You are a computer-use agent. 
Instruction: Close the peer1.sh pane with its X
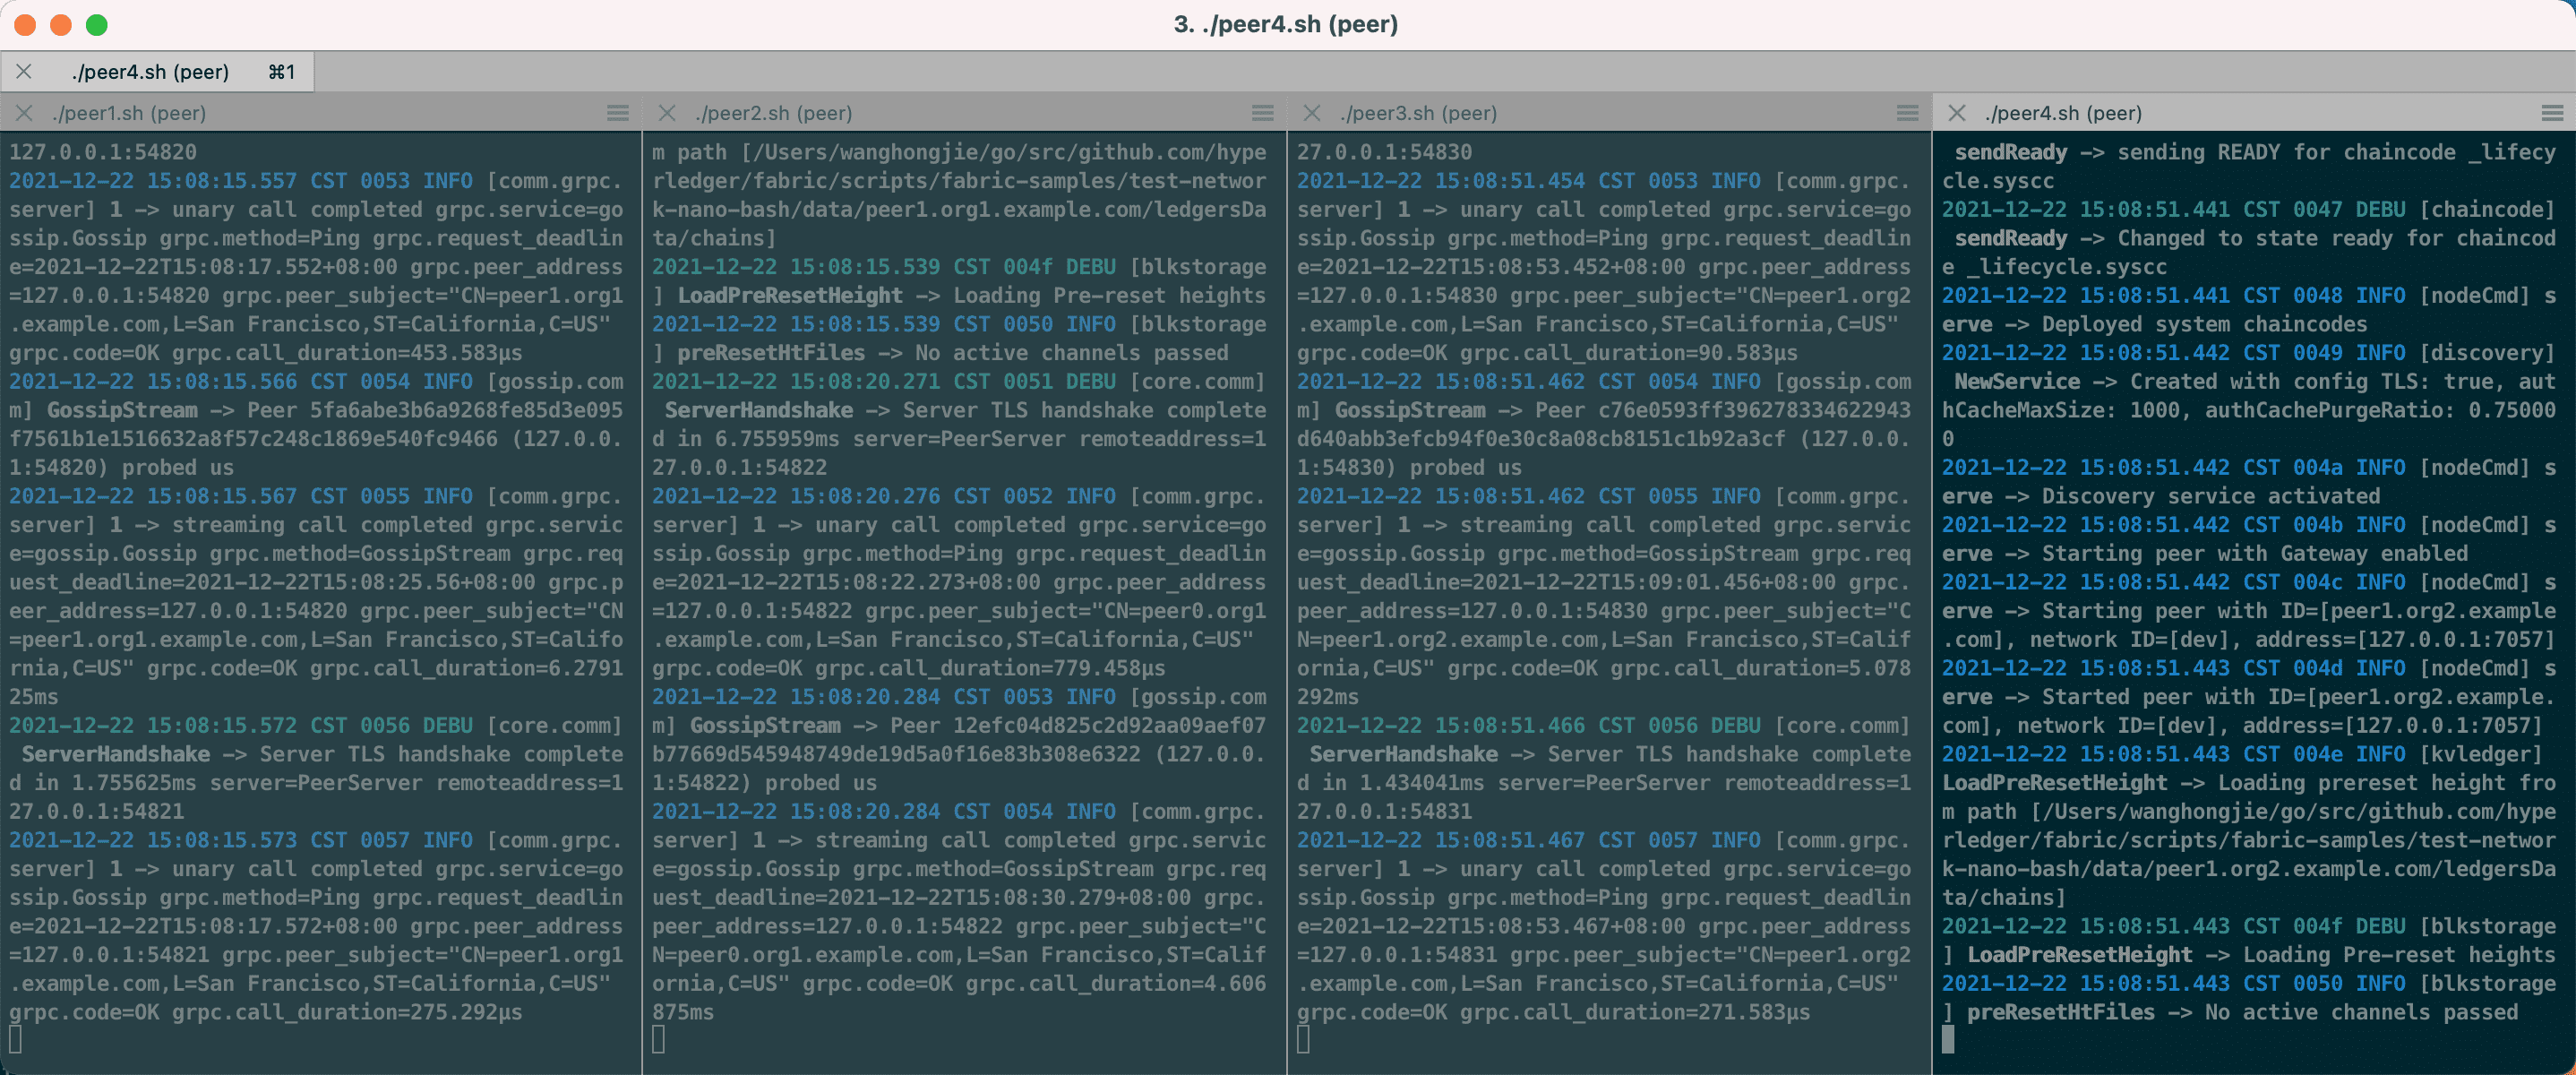[x=24, y=113]
